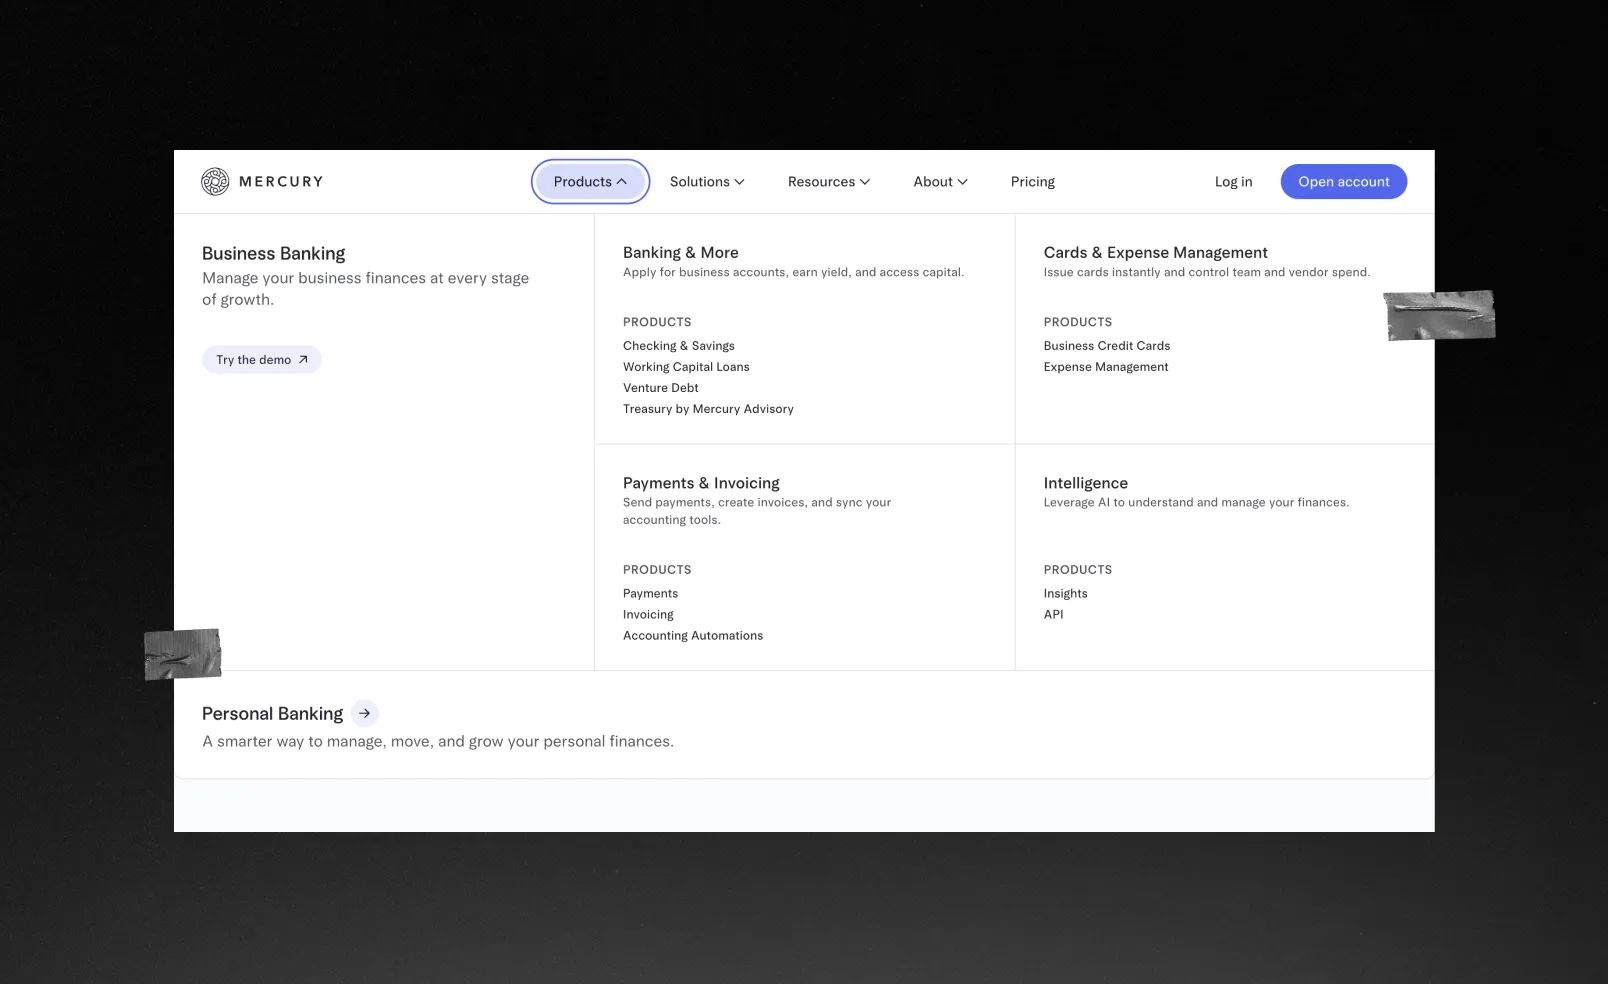Select Working Capital Loans
The image size is (1608, 984).
click(x=686, y=367)
